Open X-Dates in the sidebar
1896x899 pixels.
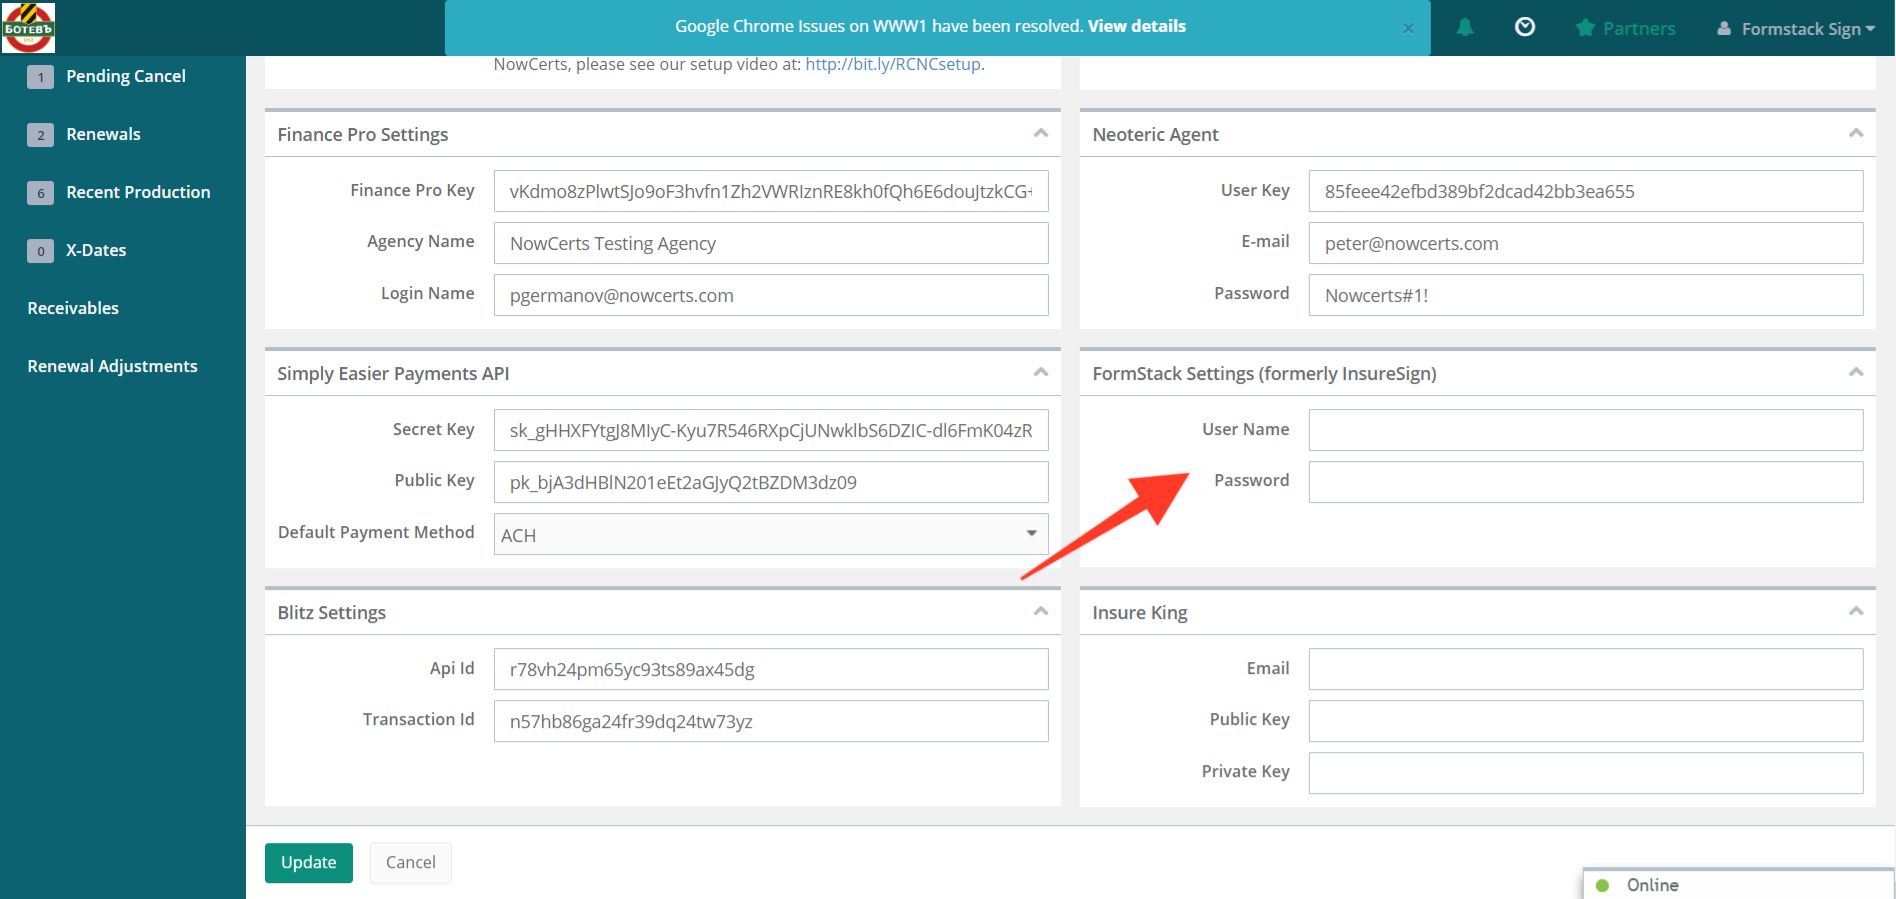click(x=96, y=250)
